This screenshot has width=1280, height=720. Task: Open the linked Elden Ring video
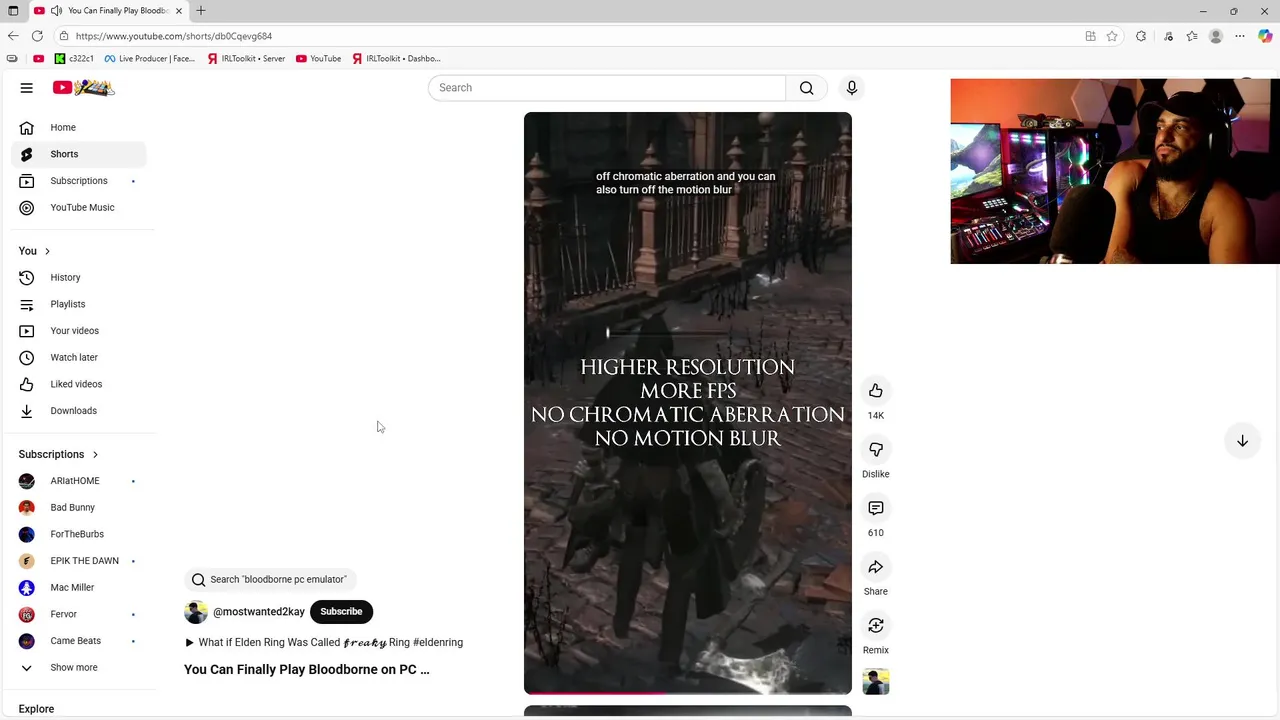(x=323, y=643)
